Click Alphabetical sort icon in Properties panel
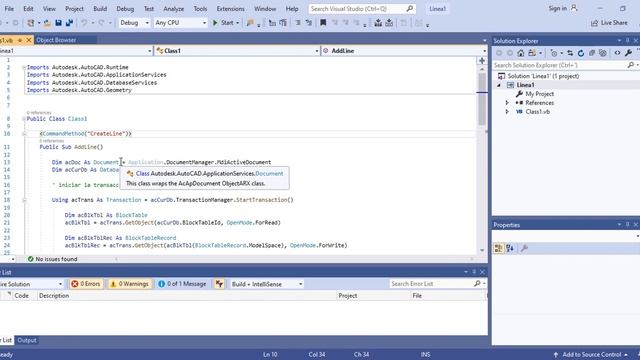The height and width of the screenshot is (360, 640). pos(510,248)
